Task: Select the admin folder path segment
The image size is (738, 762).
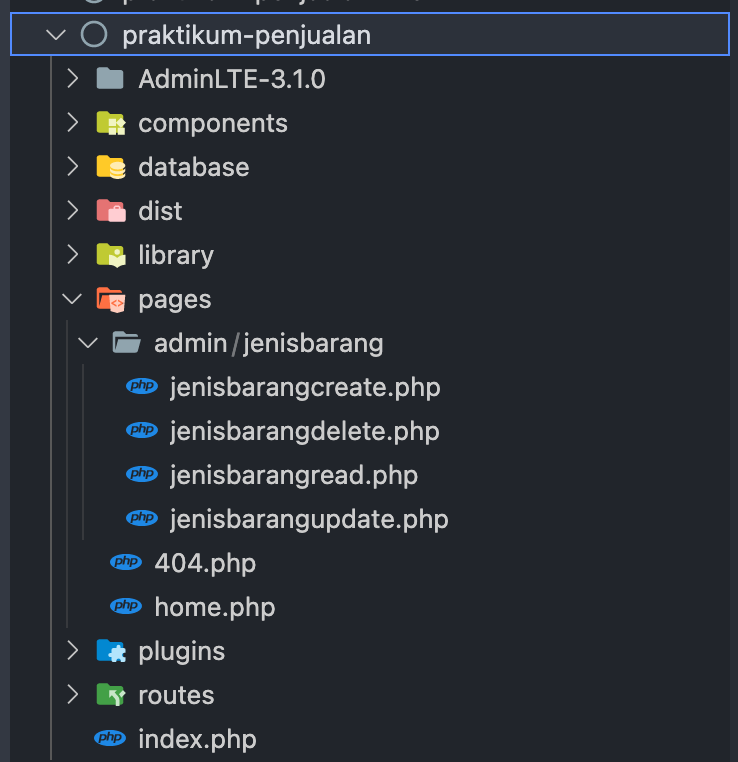Action: [190, 343]
